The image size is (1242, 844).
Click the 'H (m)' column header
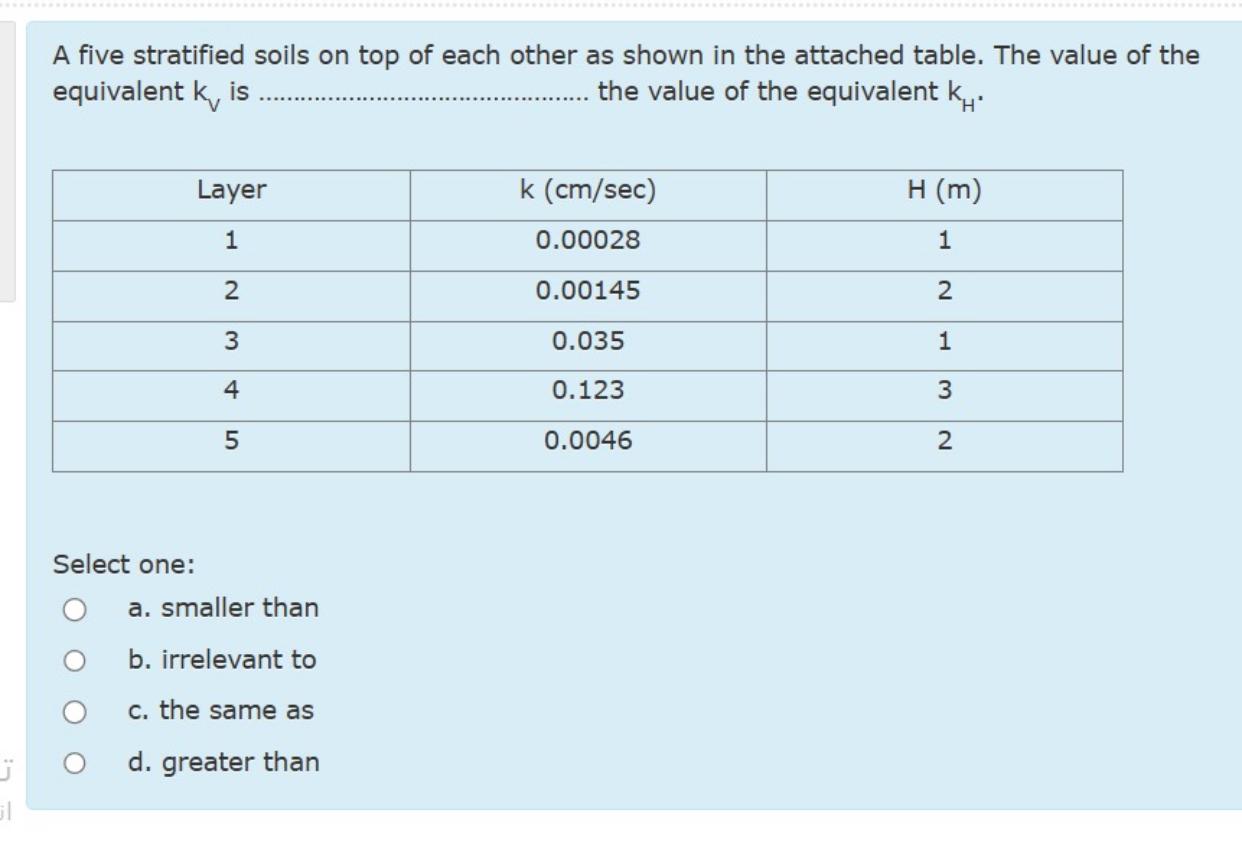[x=945, y=189]
